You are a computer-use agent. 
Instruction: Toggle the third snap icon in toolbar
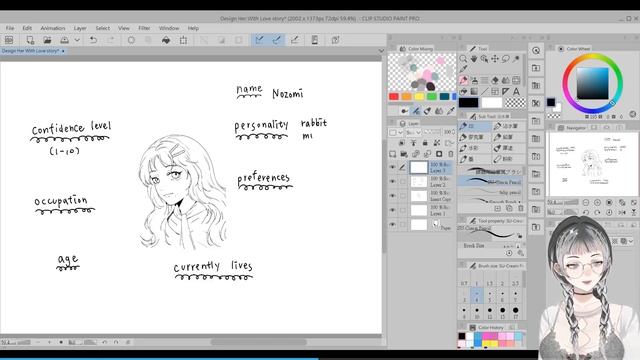pyautogui.click(x=294, y=40)
